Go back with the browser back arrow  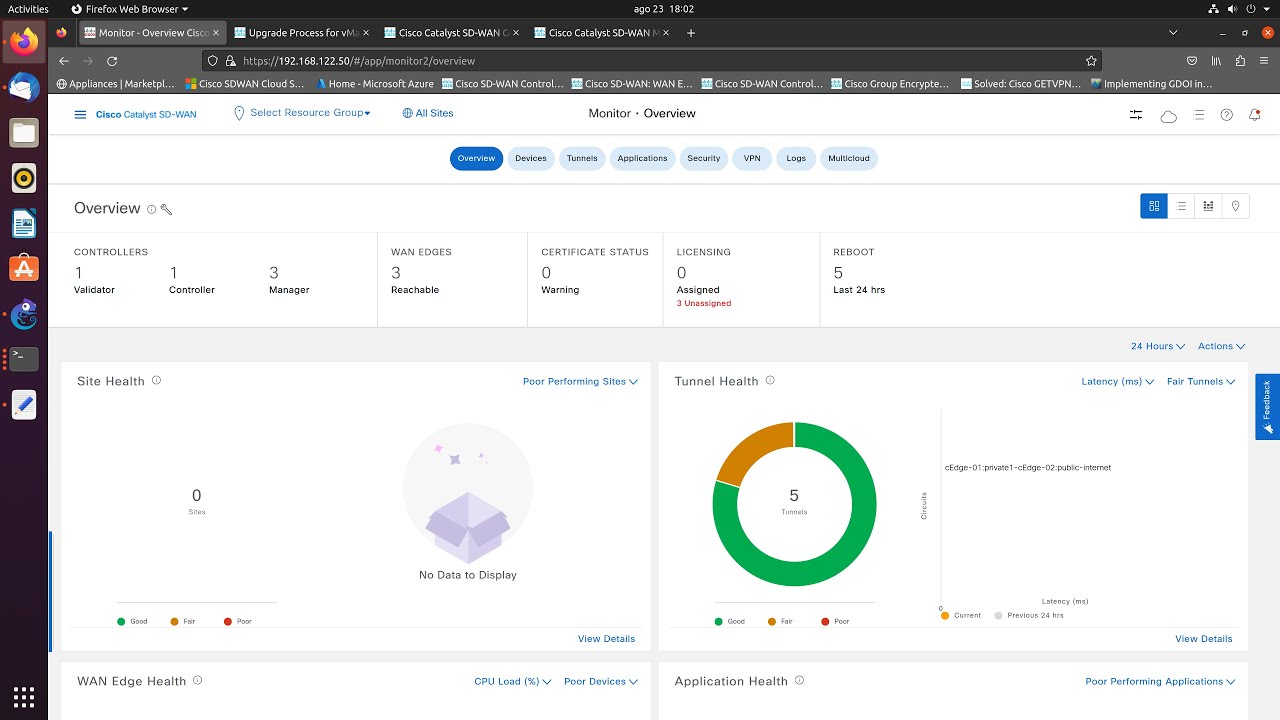coord(64,61)
